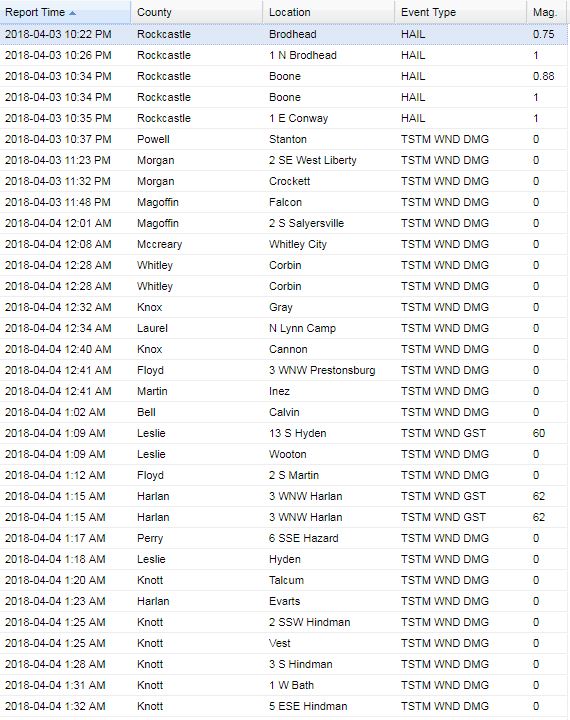The width and height of the screenshot is (570, 720).
Task: Select the Powell County Stanton row
Action: click(x=284, y=140)
